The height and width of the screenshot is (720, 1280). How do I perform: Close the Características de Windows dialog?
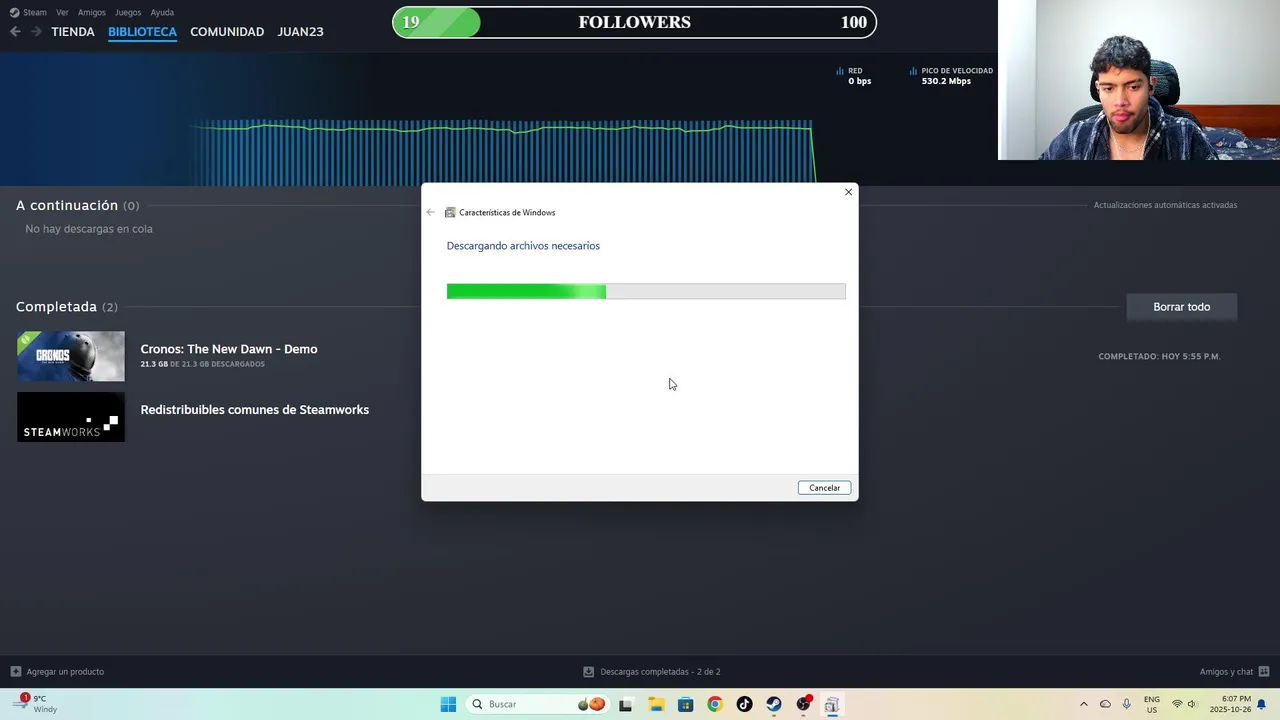point(848,192)
